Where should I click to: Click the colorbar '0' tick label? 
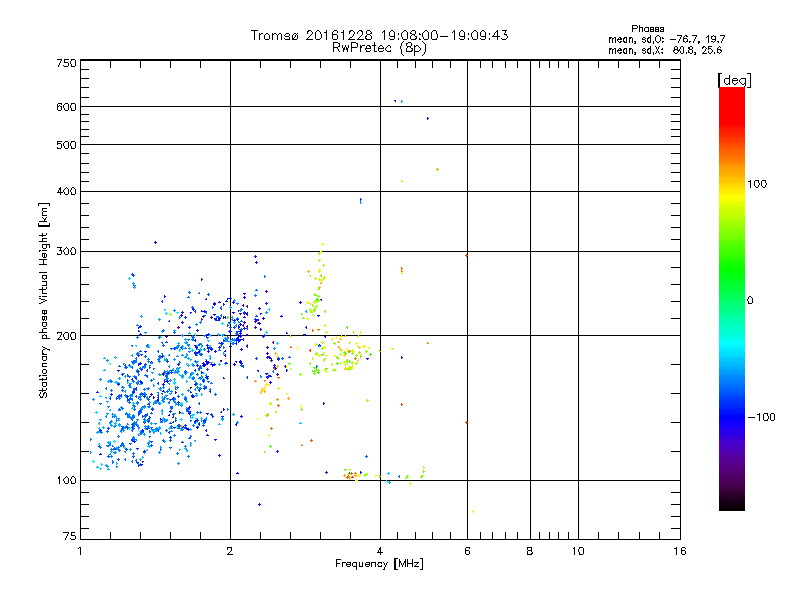pos(750,301)
